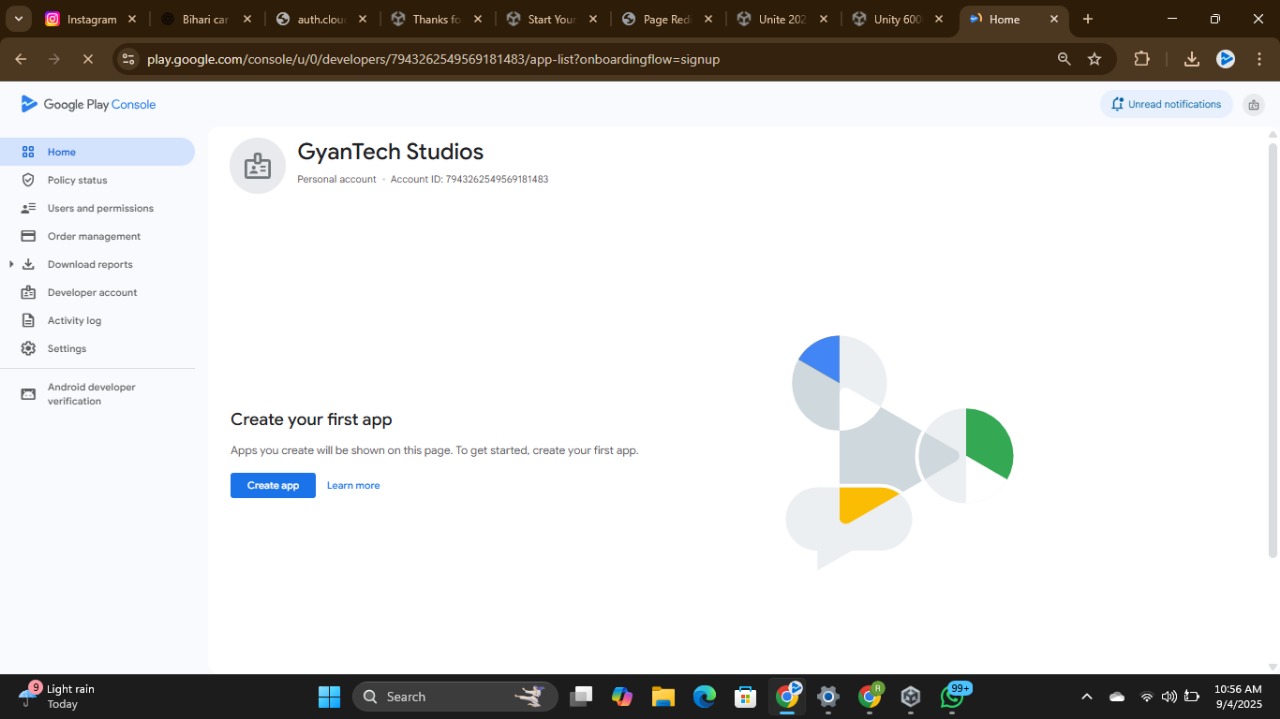Click the Download reports label
The height and width of the screenshot is (719, 1280).
coord(90,264)
